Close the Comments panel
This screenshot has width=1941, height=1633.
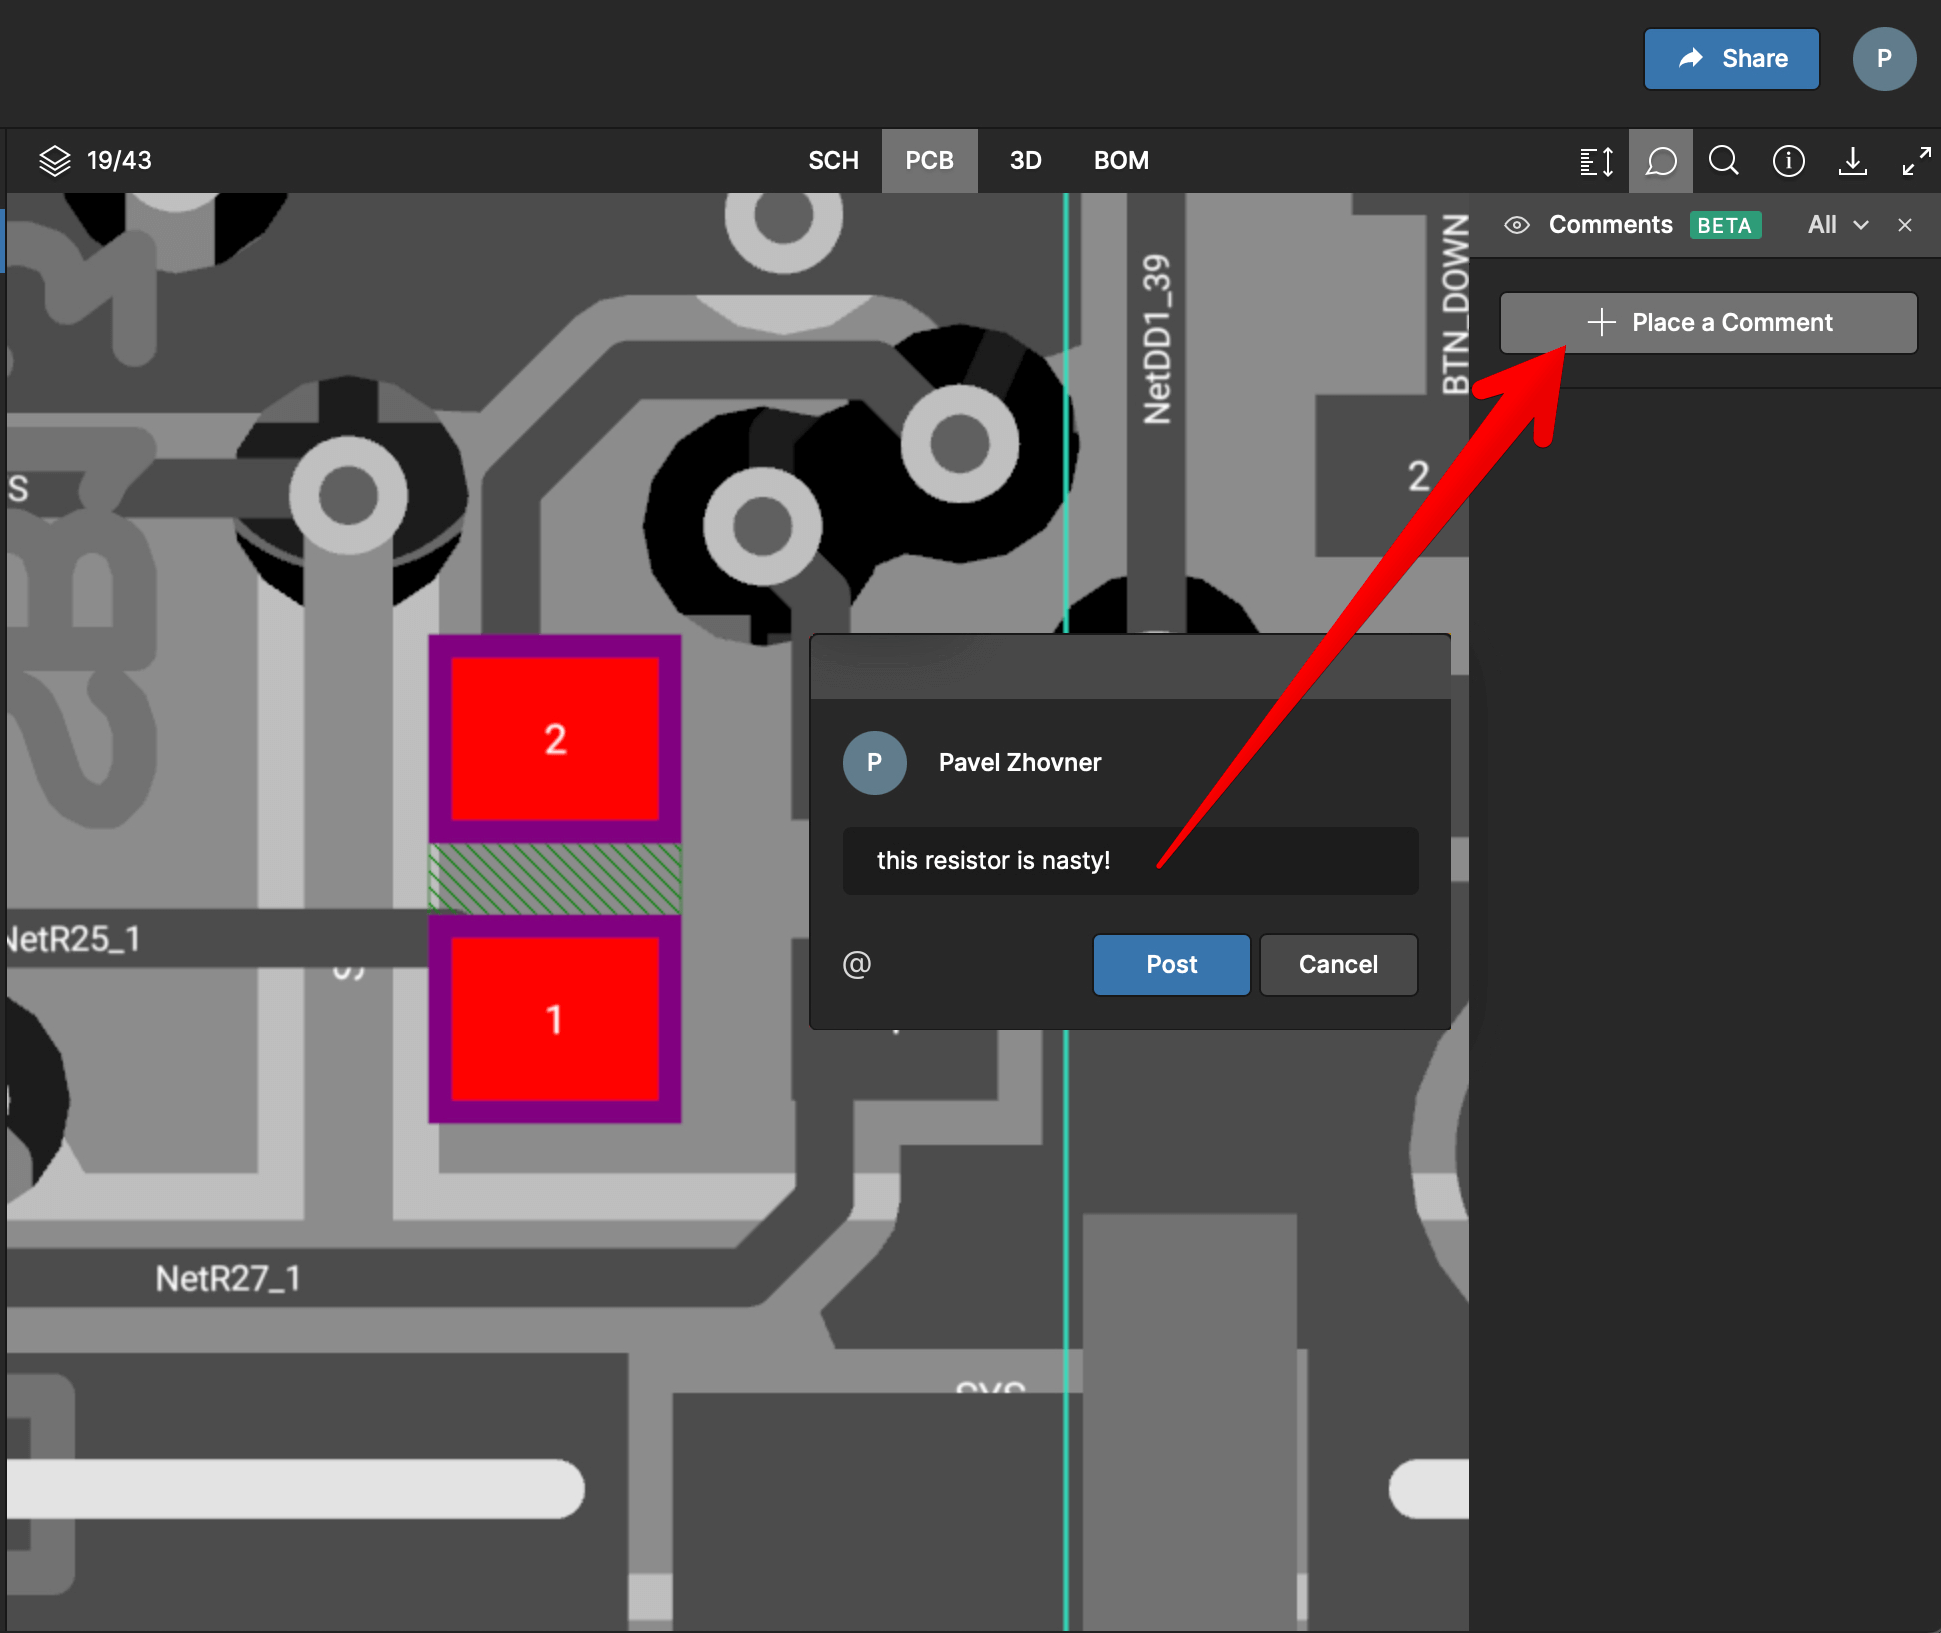(1904, 225)
